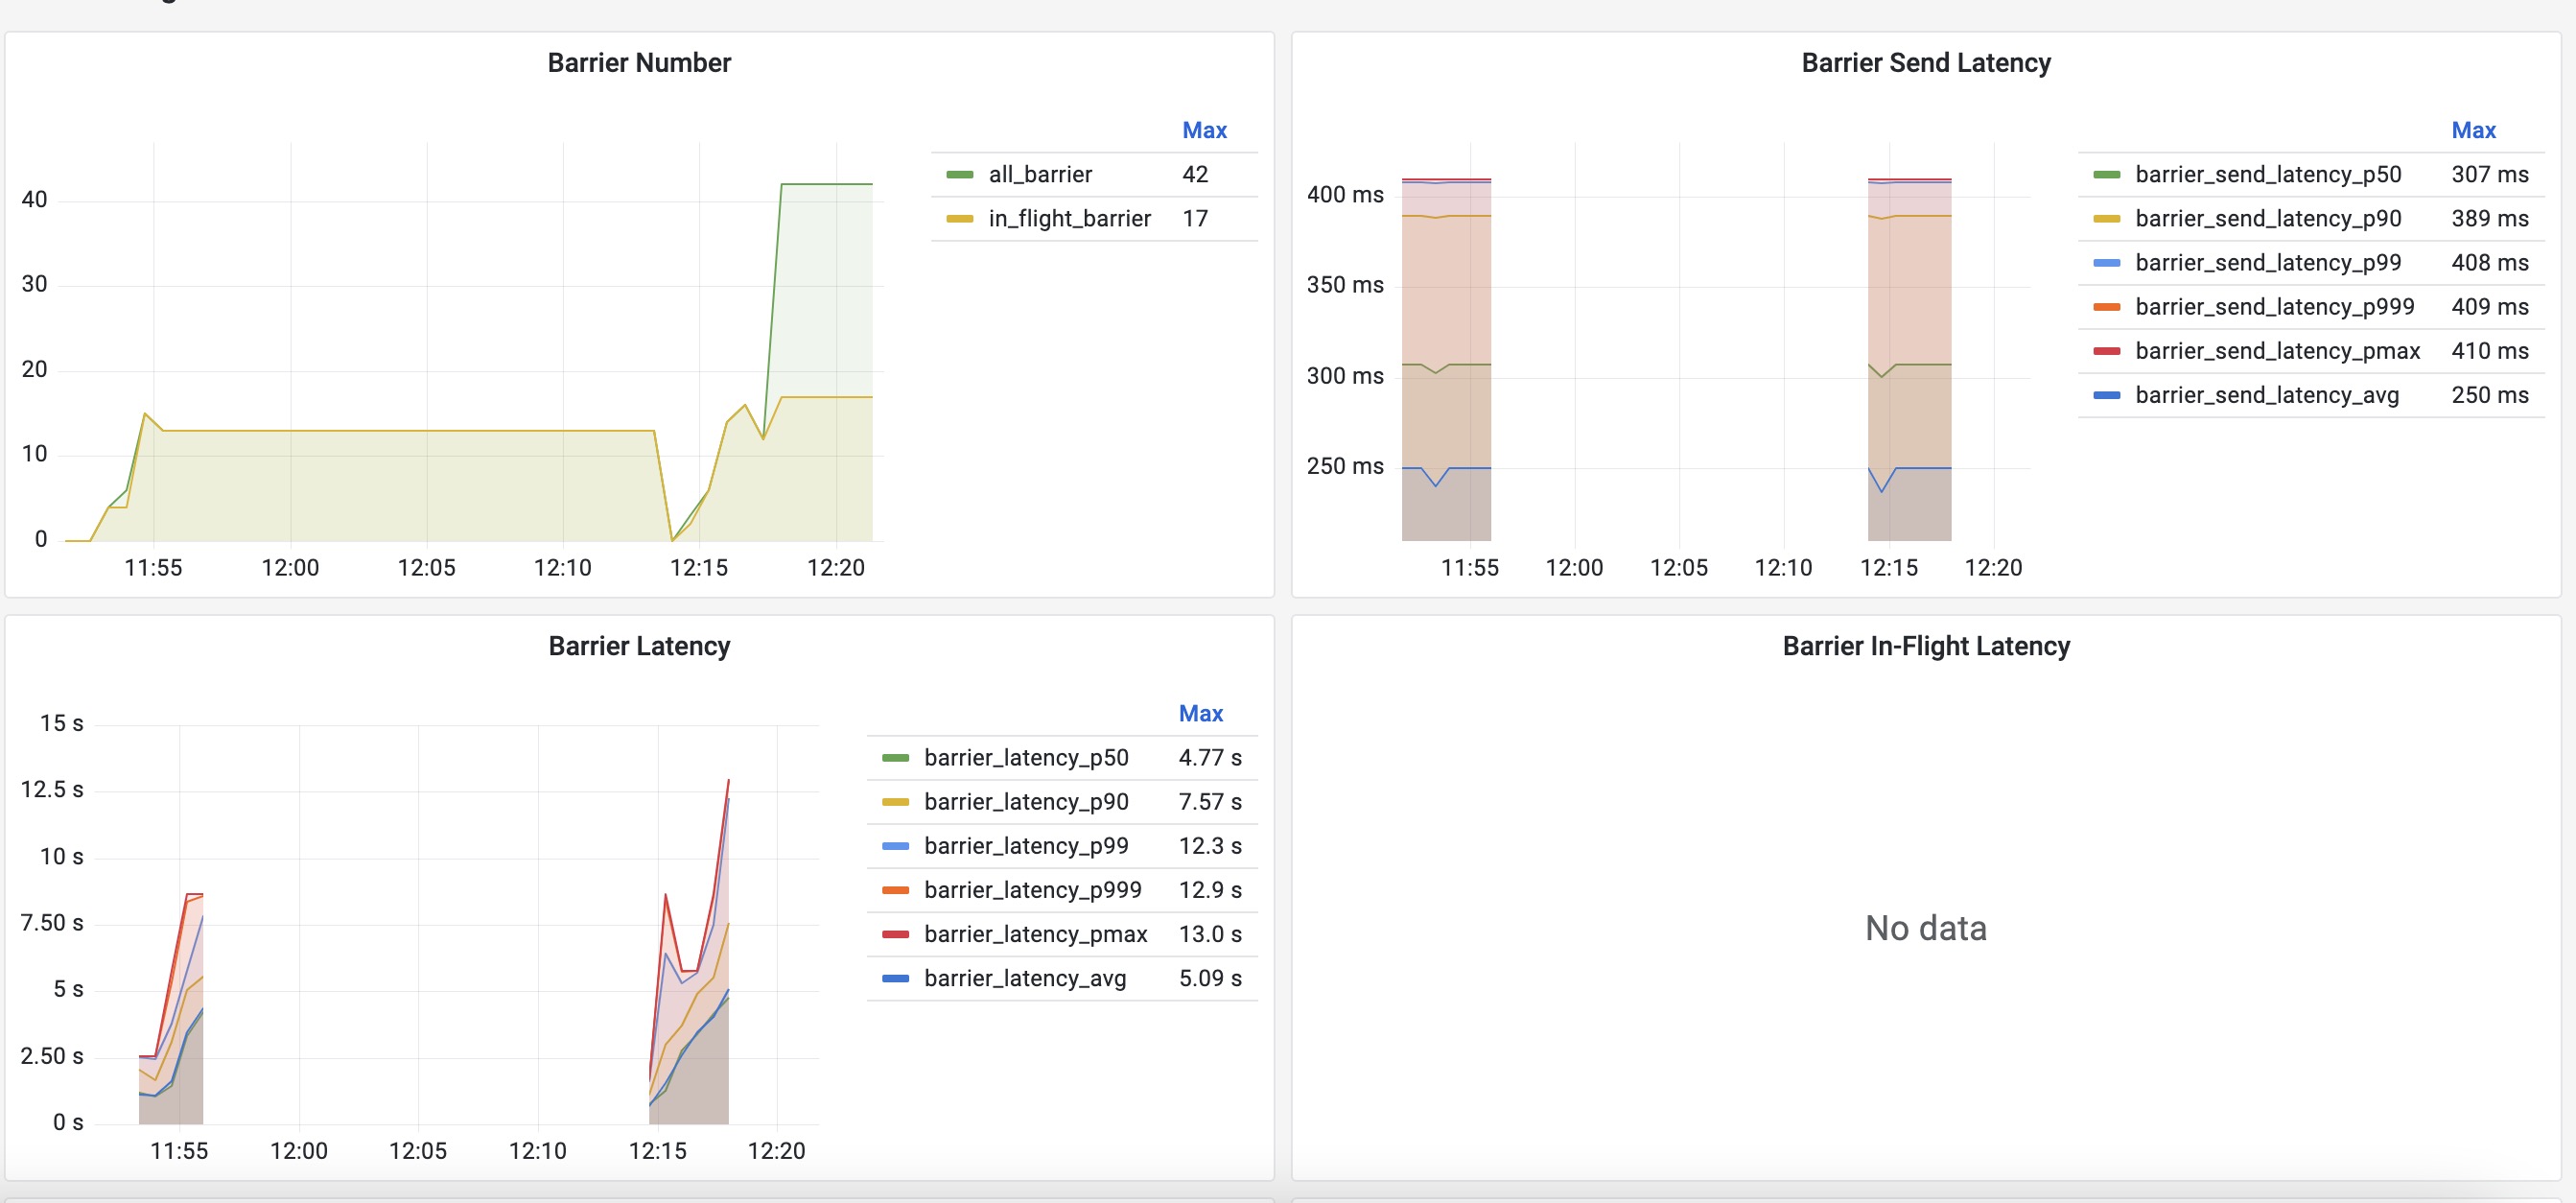Select the Barrier In-Flight Latency panel title
The height and width of the screenshot is (1203, 2576).
(x=1926, y=646)
